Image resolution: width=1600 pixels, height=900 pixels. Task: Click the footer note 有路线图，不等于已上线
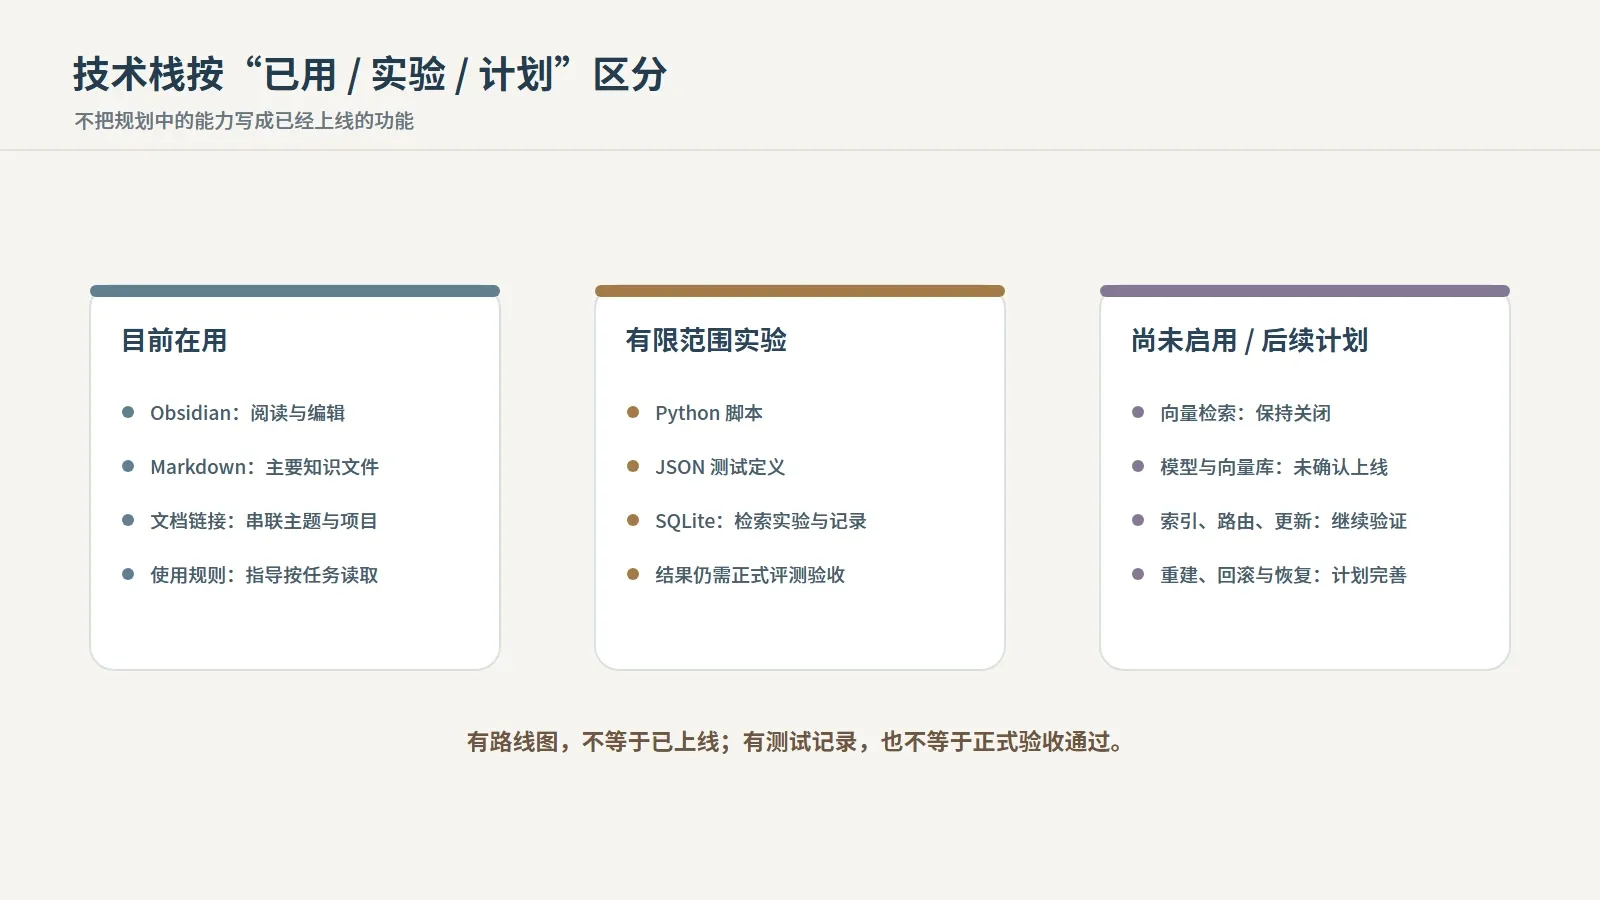799,742
